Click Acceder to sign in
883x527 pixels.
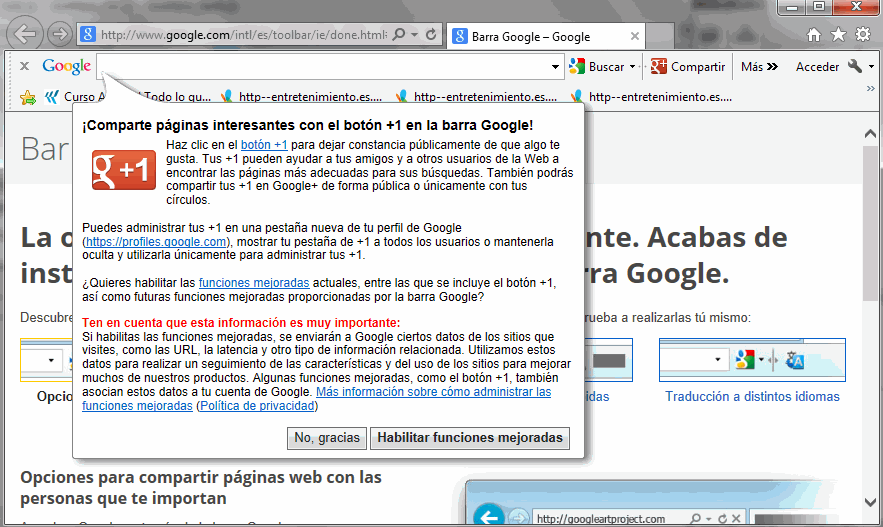pos(817,66)
